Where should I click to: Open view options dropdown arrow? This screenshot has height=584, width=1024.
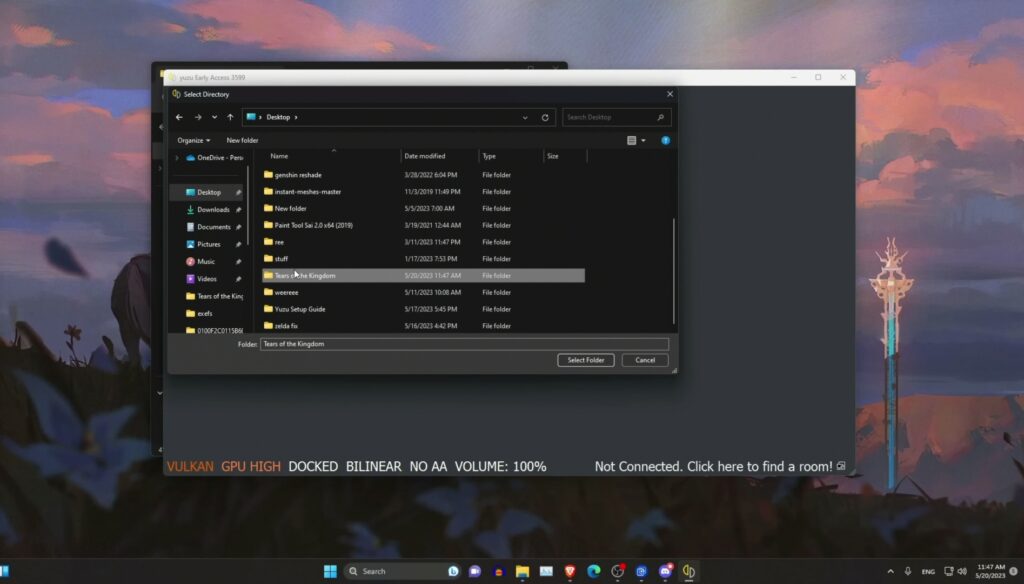643,140
